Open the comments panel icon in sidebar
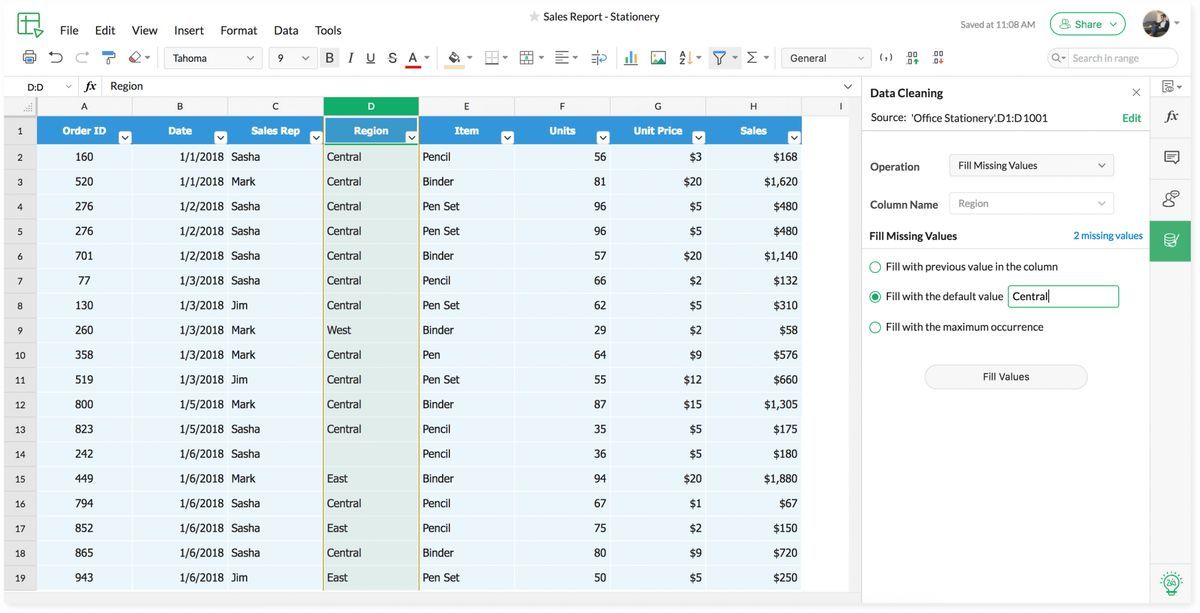 coord(1171,158)
